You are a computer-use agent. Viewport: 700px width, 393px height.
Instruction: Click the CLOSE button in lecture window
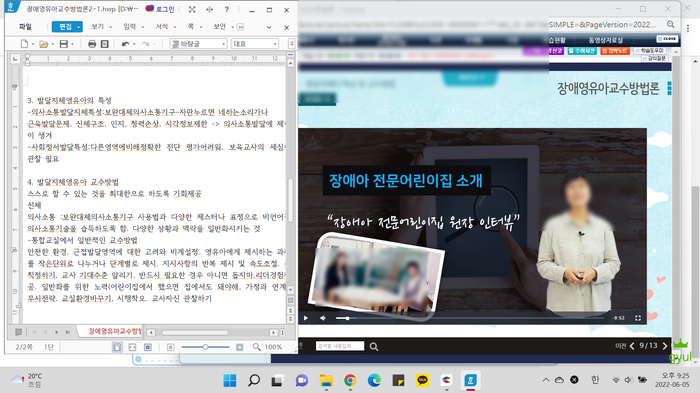[x=667, y=39]
